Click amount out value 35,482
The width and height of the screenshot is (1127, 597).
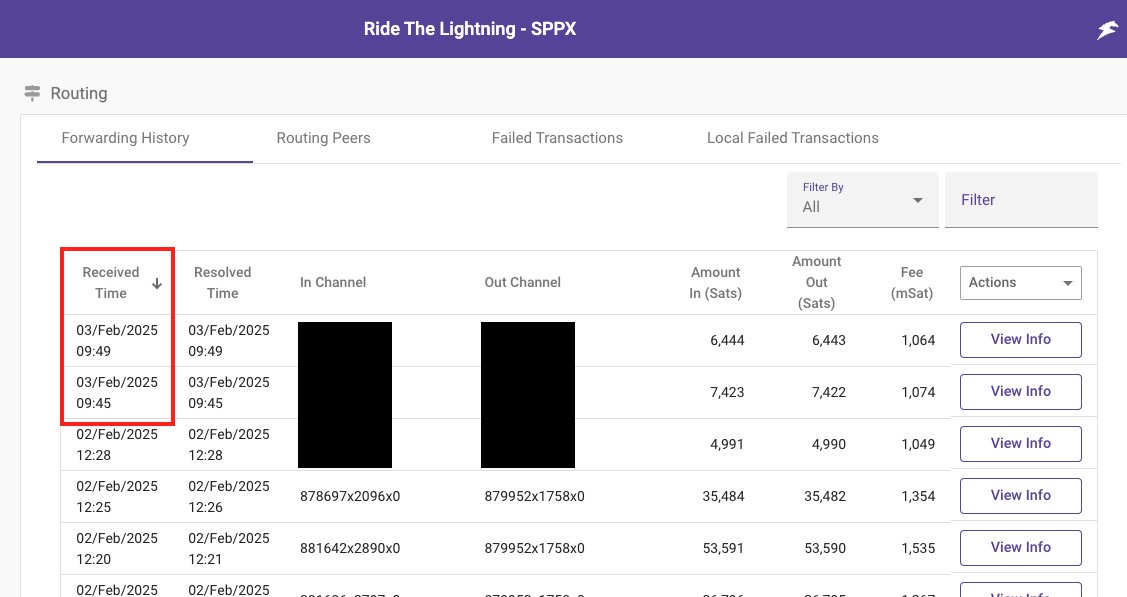click(825, 496)
